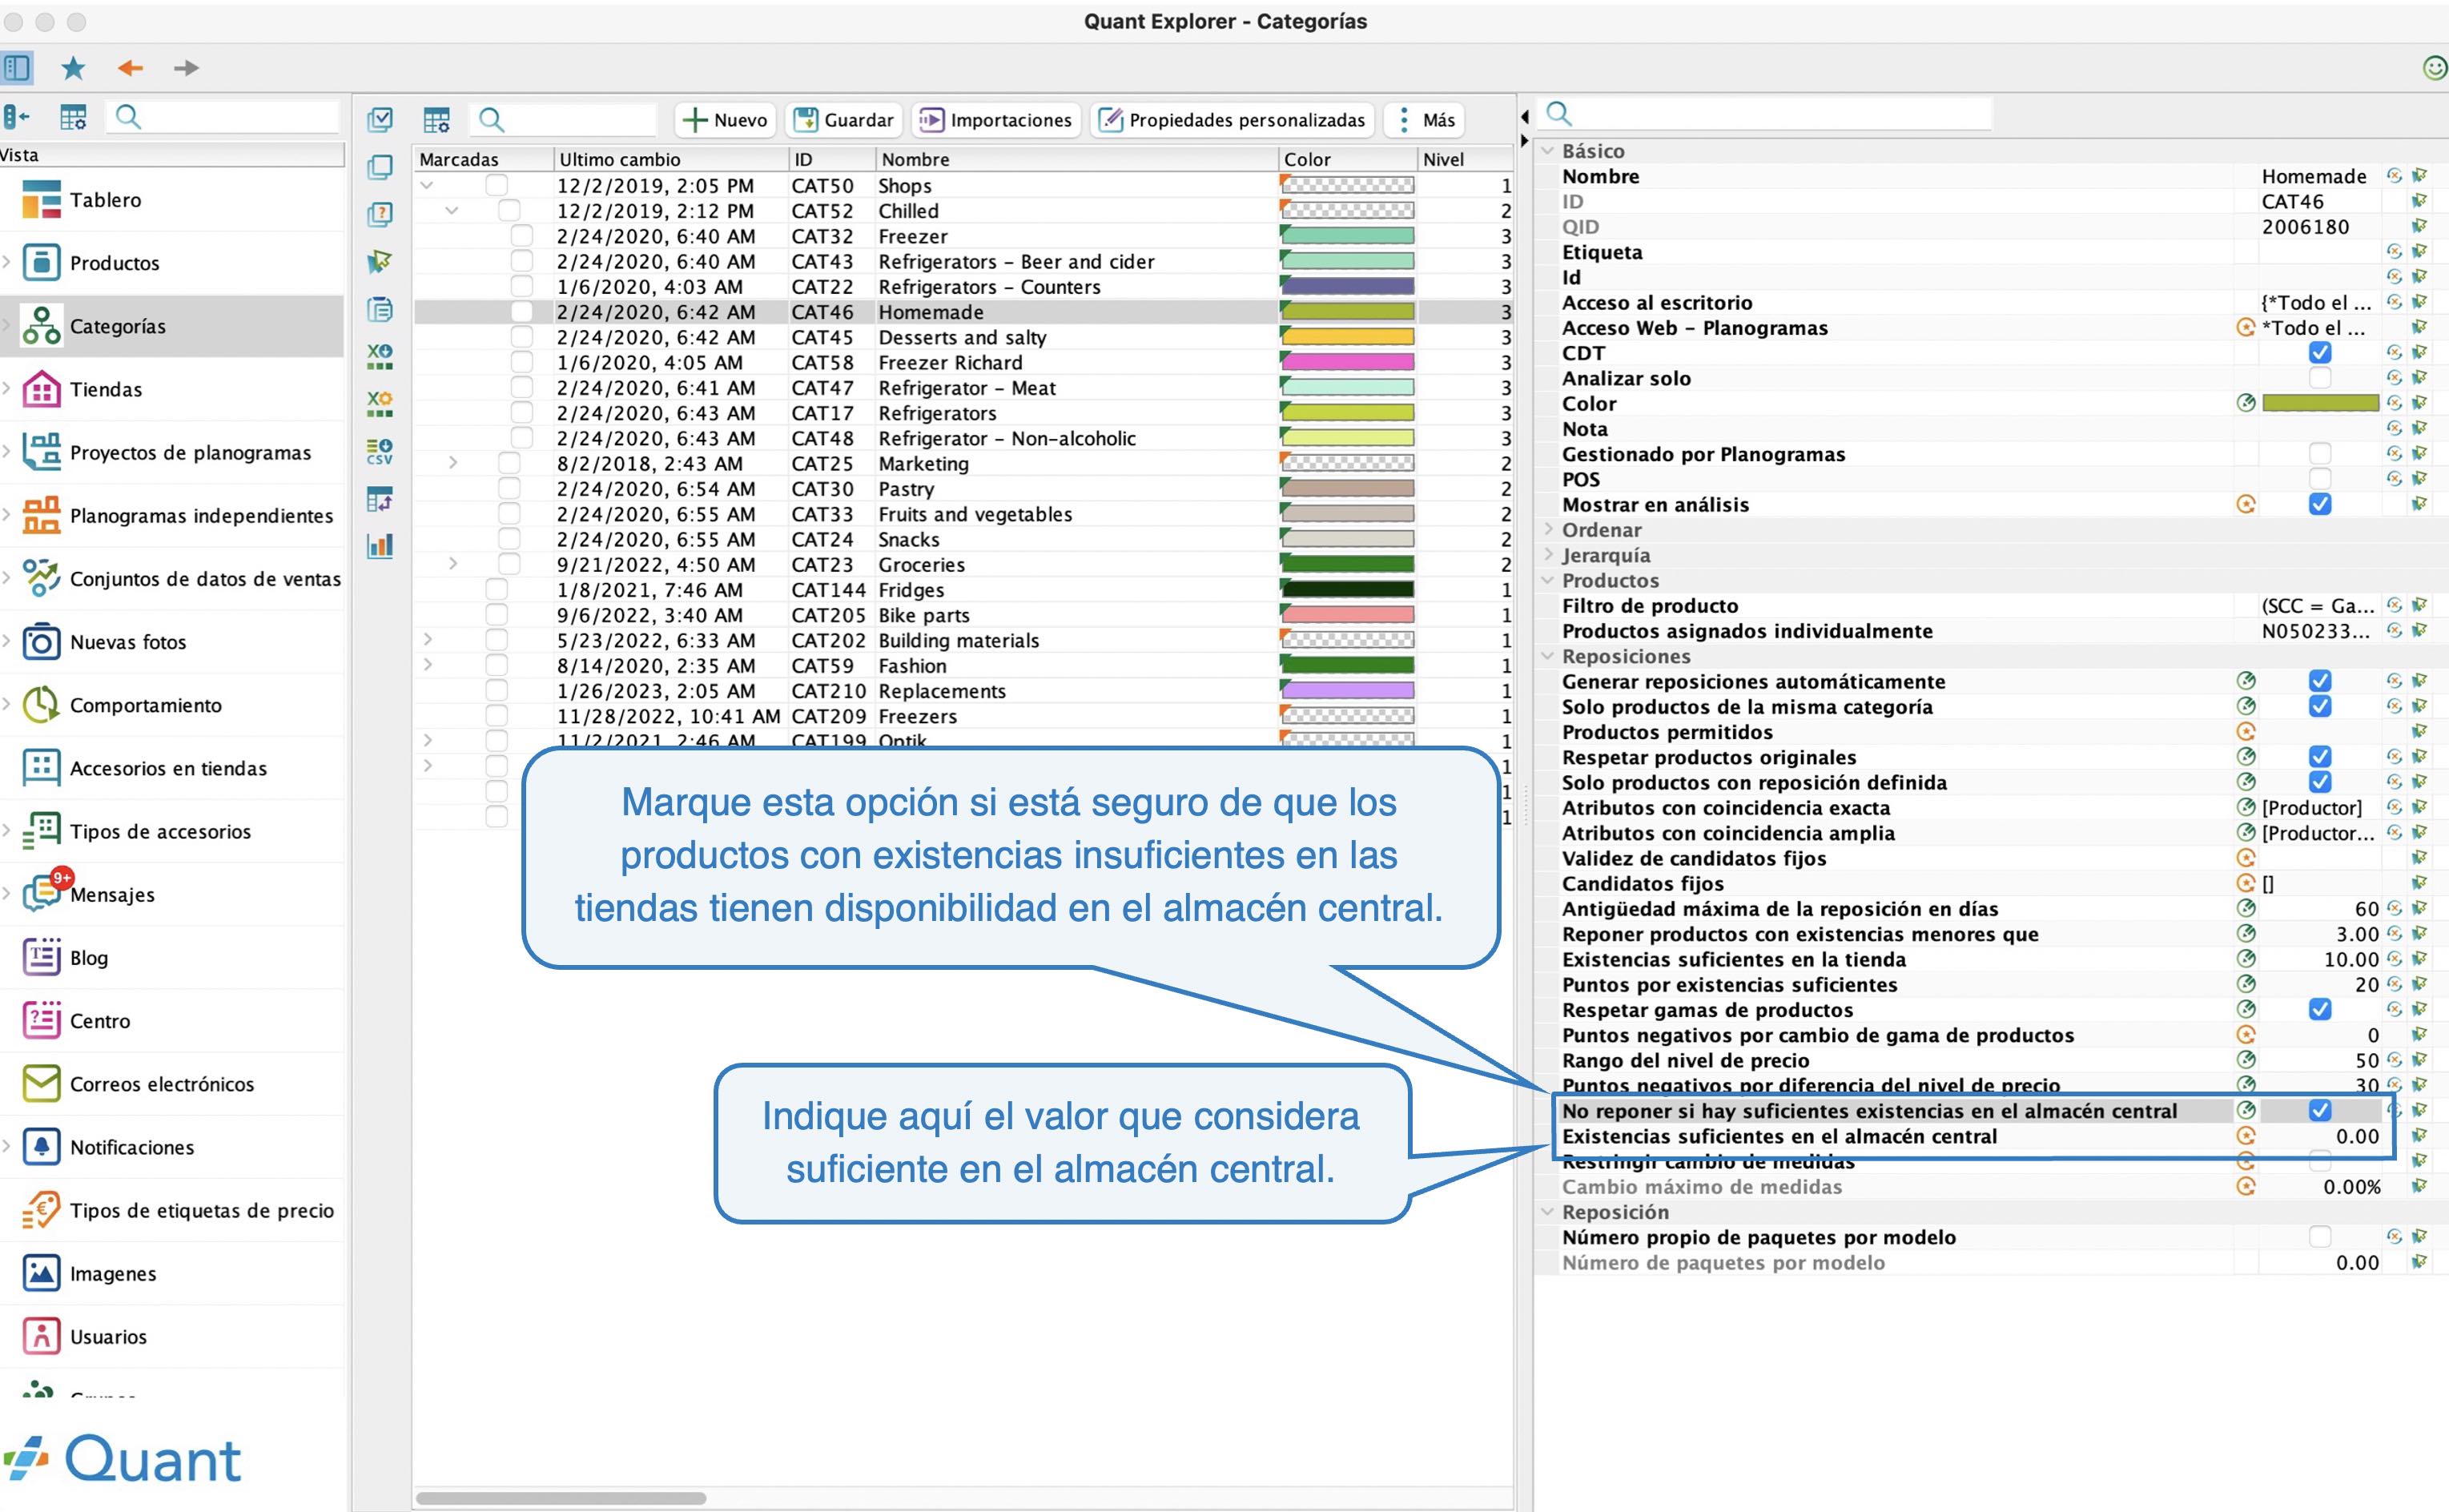Click the pink Freezer Richard color swatch
This screenshot has width=2449, height=1512.
1348,362
